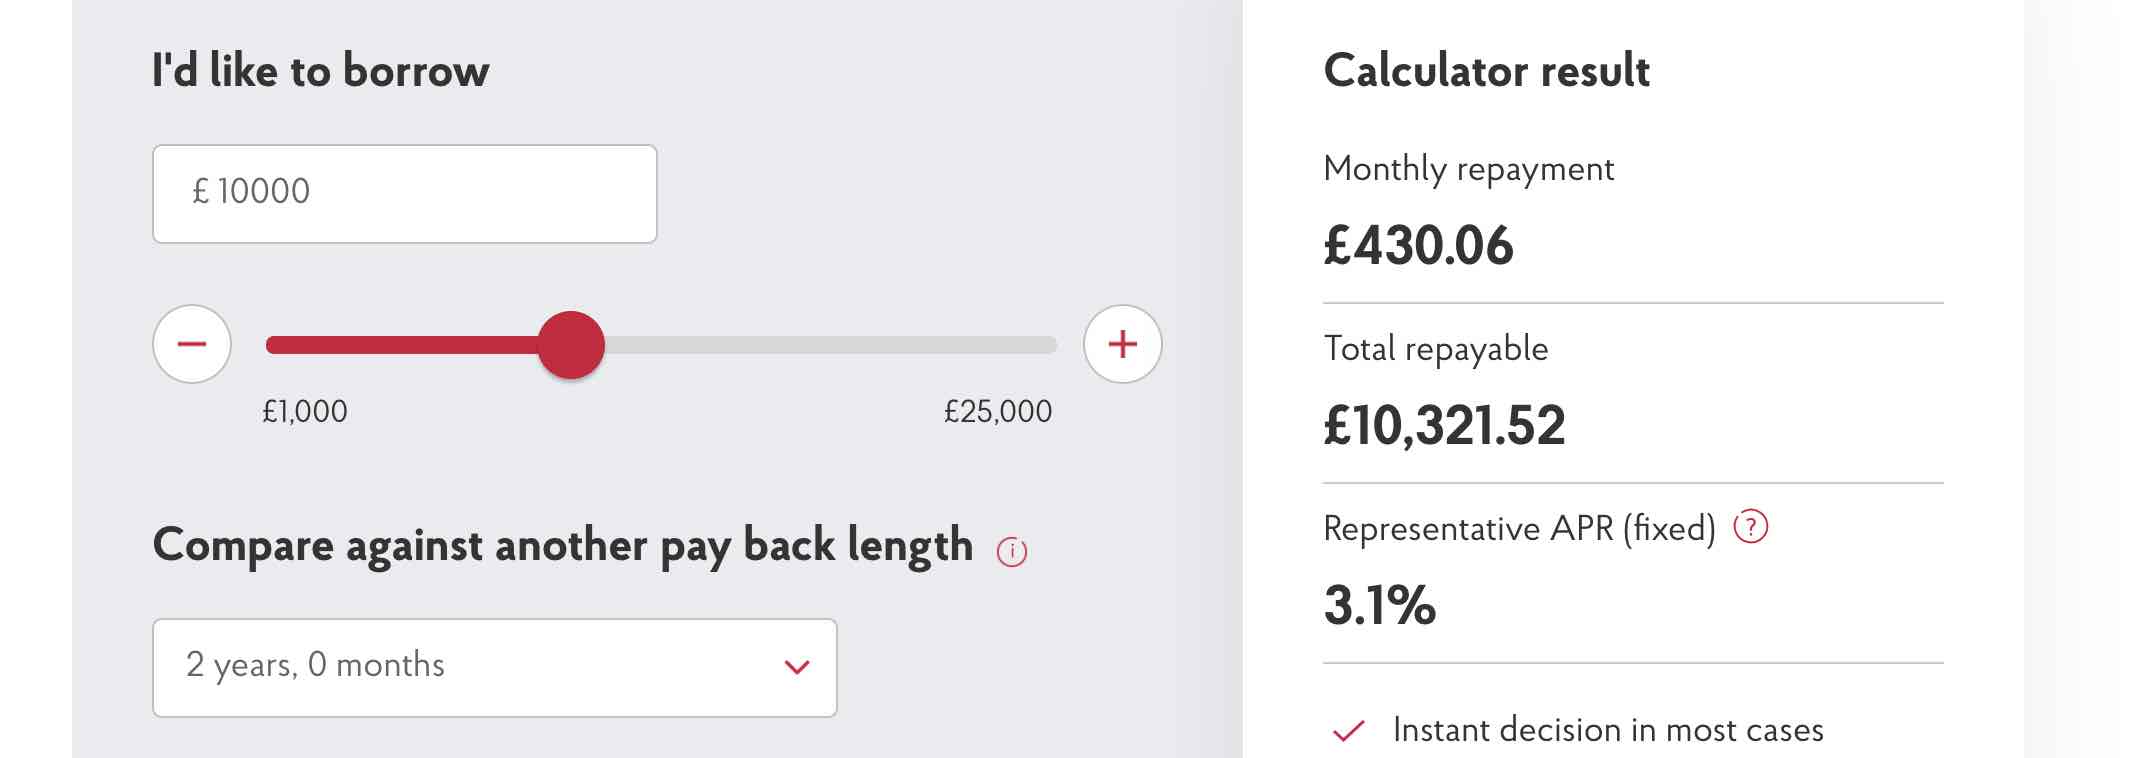Click the 'Calculator result' heading
2148x758 pixels.
click(1486, 71)
